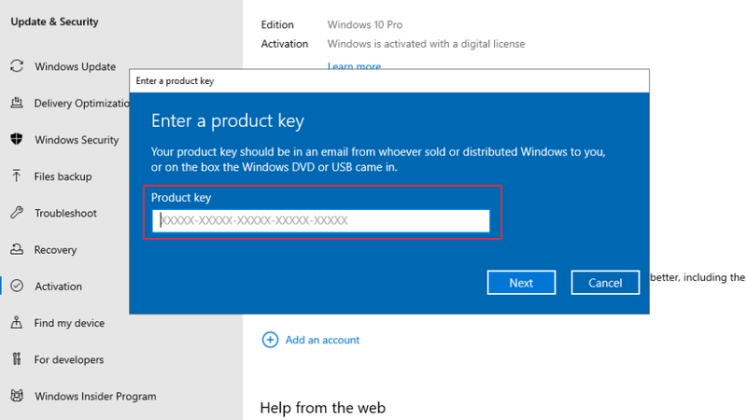The width and height of the screenshot is (747, 420).
Task: Click the plus icon for Add an account
Action: 270,340
